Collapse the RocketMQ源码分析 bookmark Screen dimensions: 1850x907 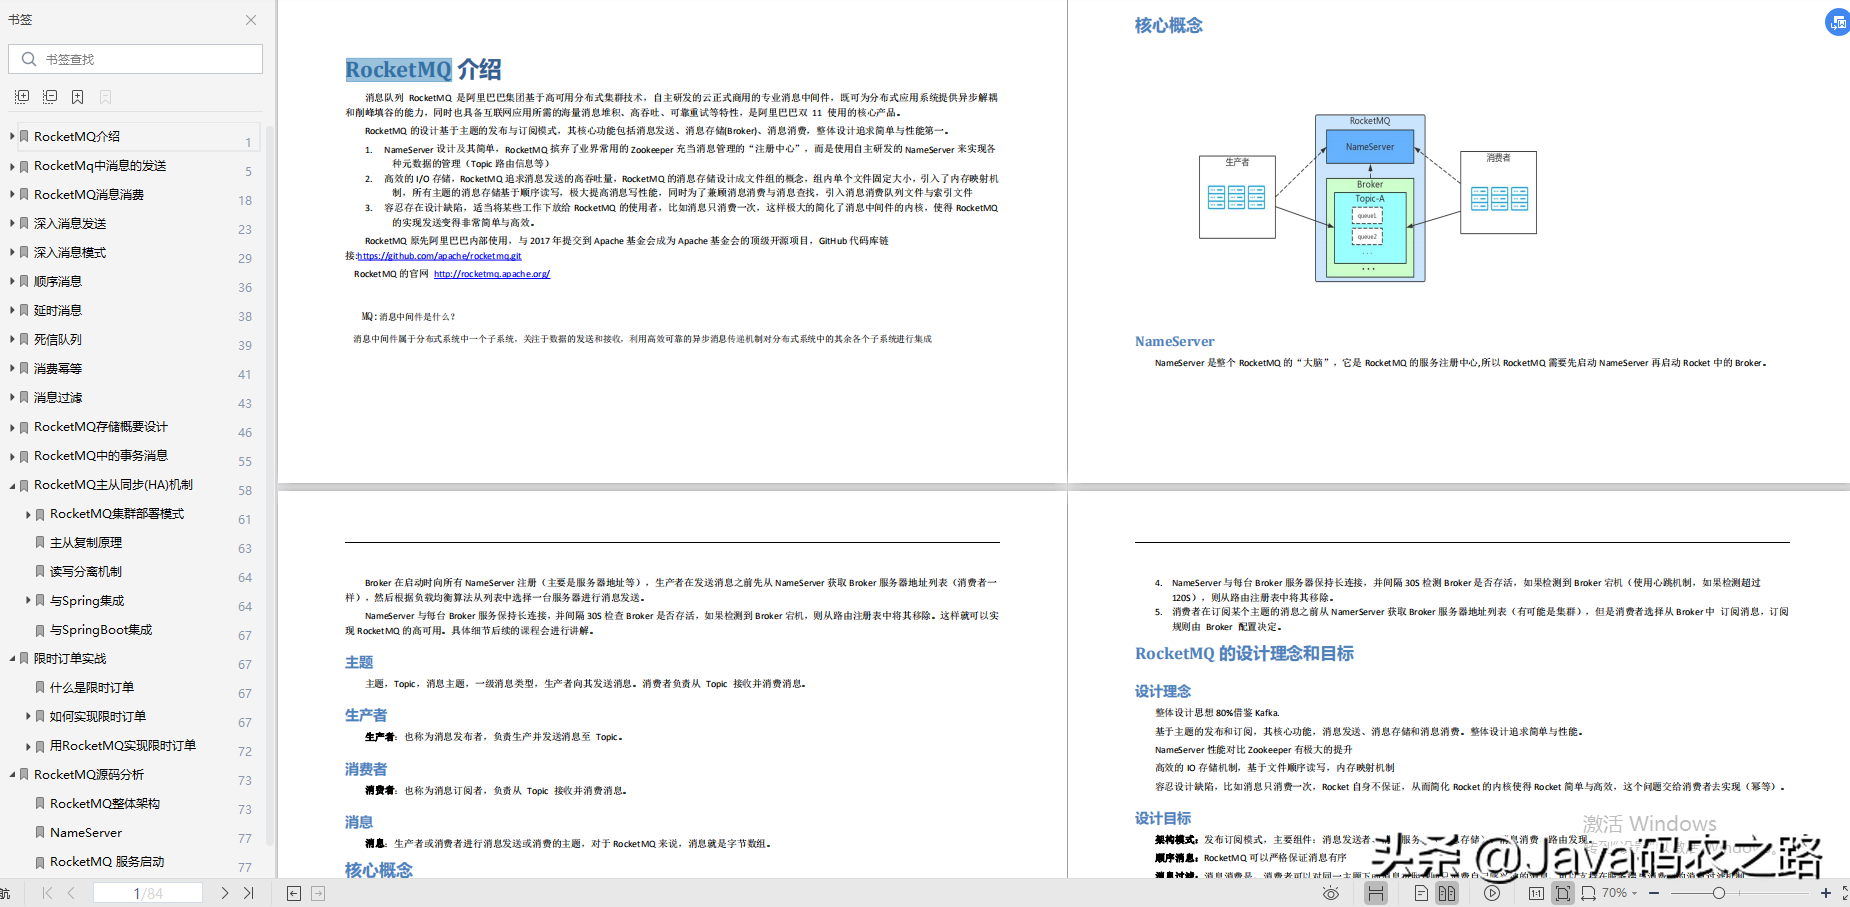pyautogui.click(x=12, y=775)
